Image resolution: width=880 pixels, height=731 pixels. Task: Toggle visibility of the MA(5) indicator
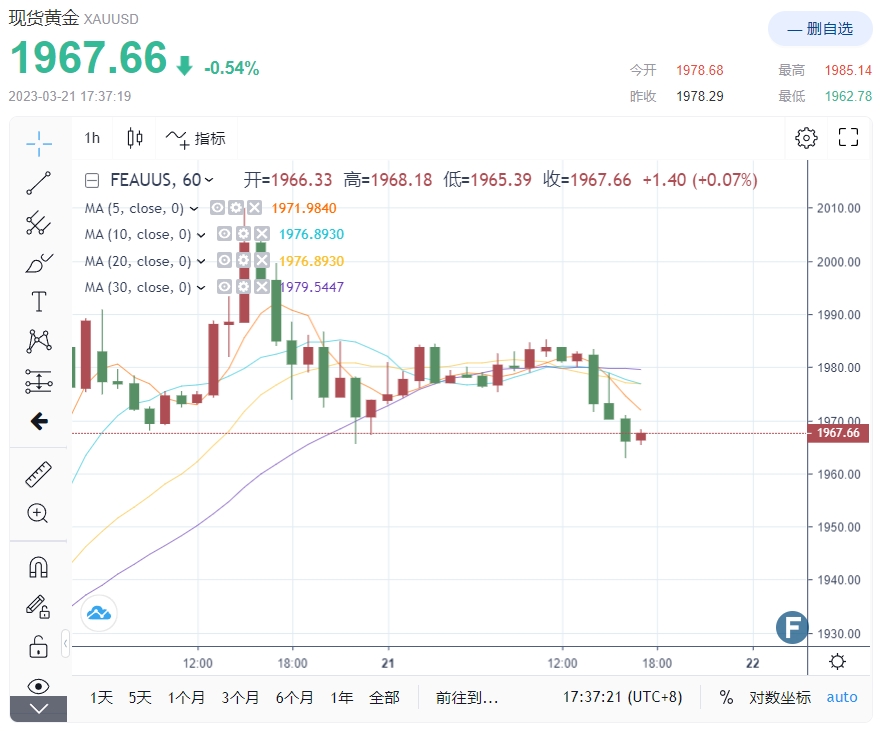217,208
